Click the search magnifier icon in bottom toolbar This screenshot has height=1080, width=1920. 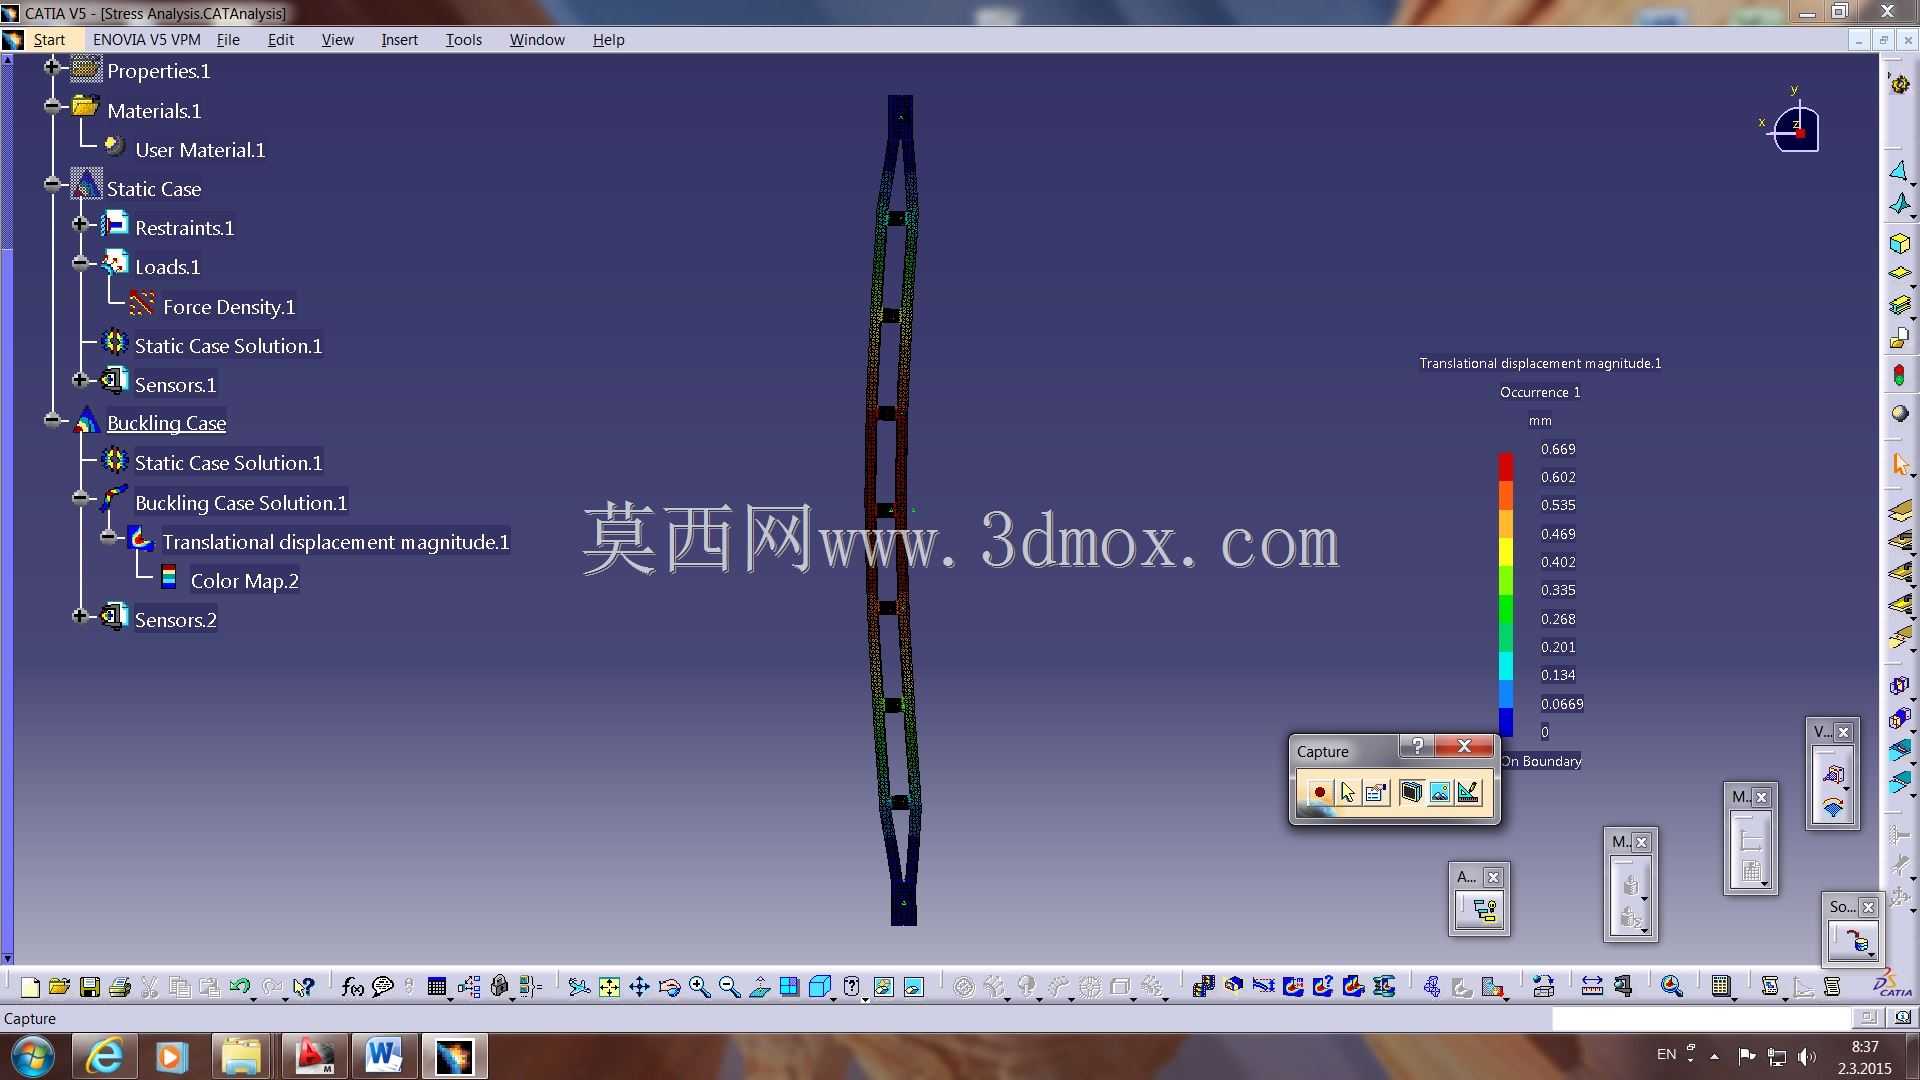1671,988
